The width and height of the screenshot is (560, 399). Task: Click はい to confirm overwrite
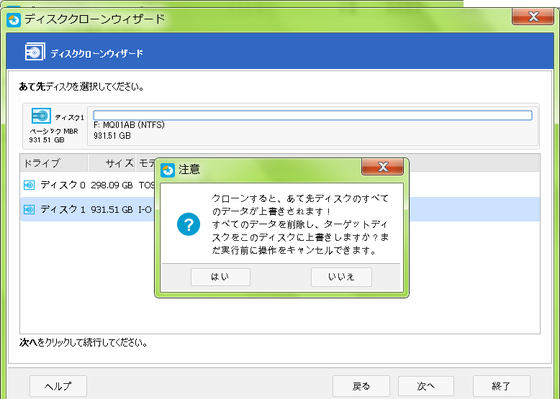click(x=220, y=277)
